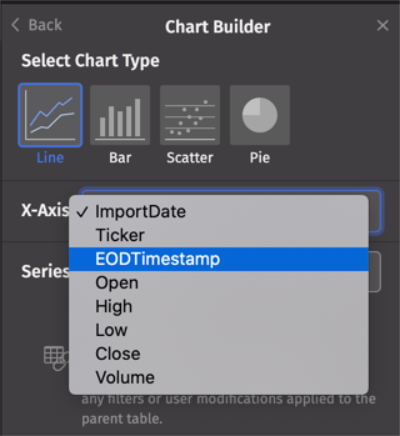Viewport: 400px width, 436px height.
Task: Pick the Scatter chart type icon
Action: (x=190, y=115)
